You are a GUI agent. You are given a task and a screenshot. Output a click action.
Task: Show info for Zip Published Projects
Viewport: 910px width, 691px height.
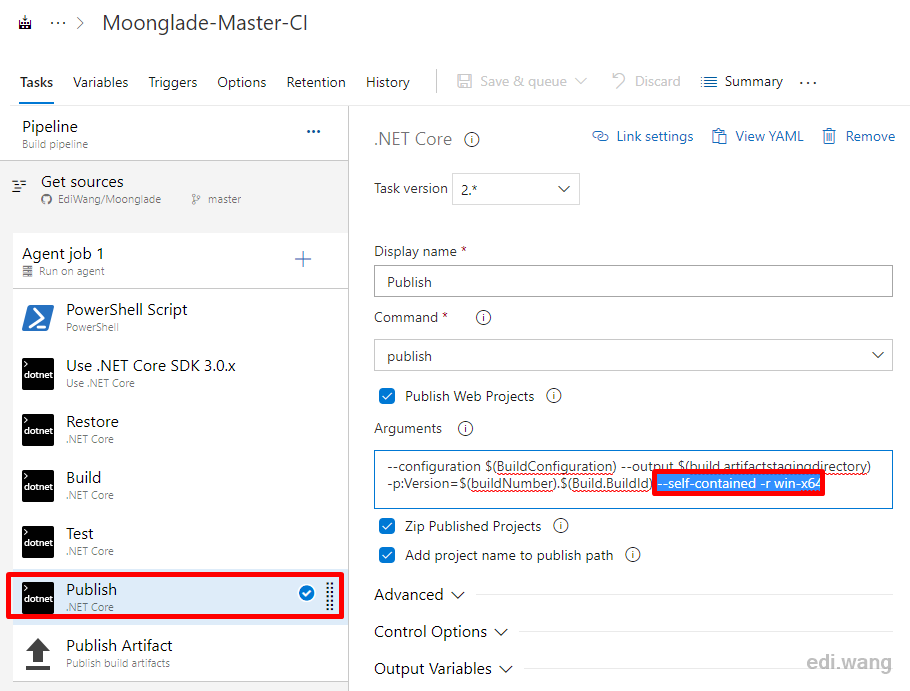[x=561, y=526]
